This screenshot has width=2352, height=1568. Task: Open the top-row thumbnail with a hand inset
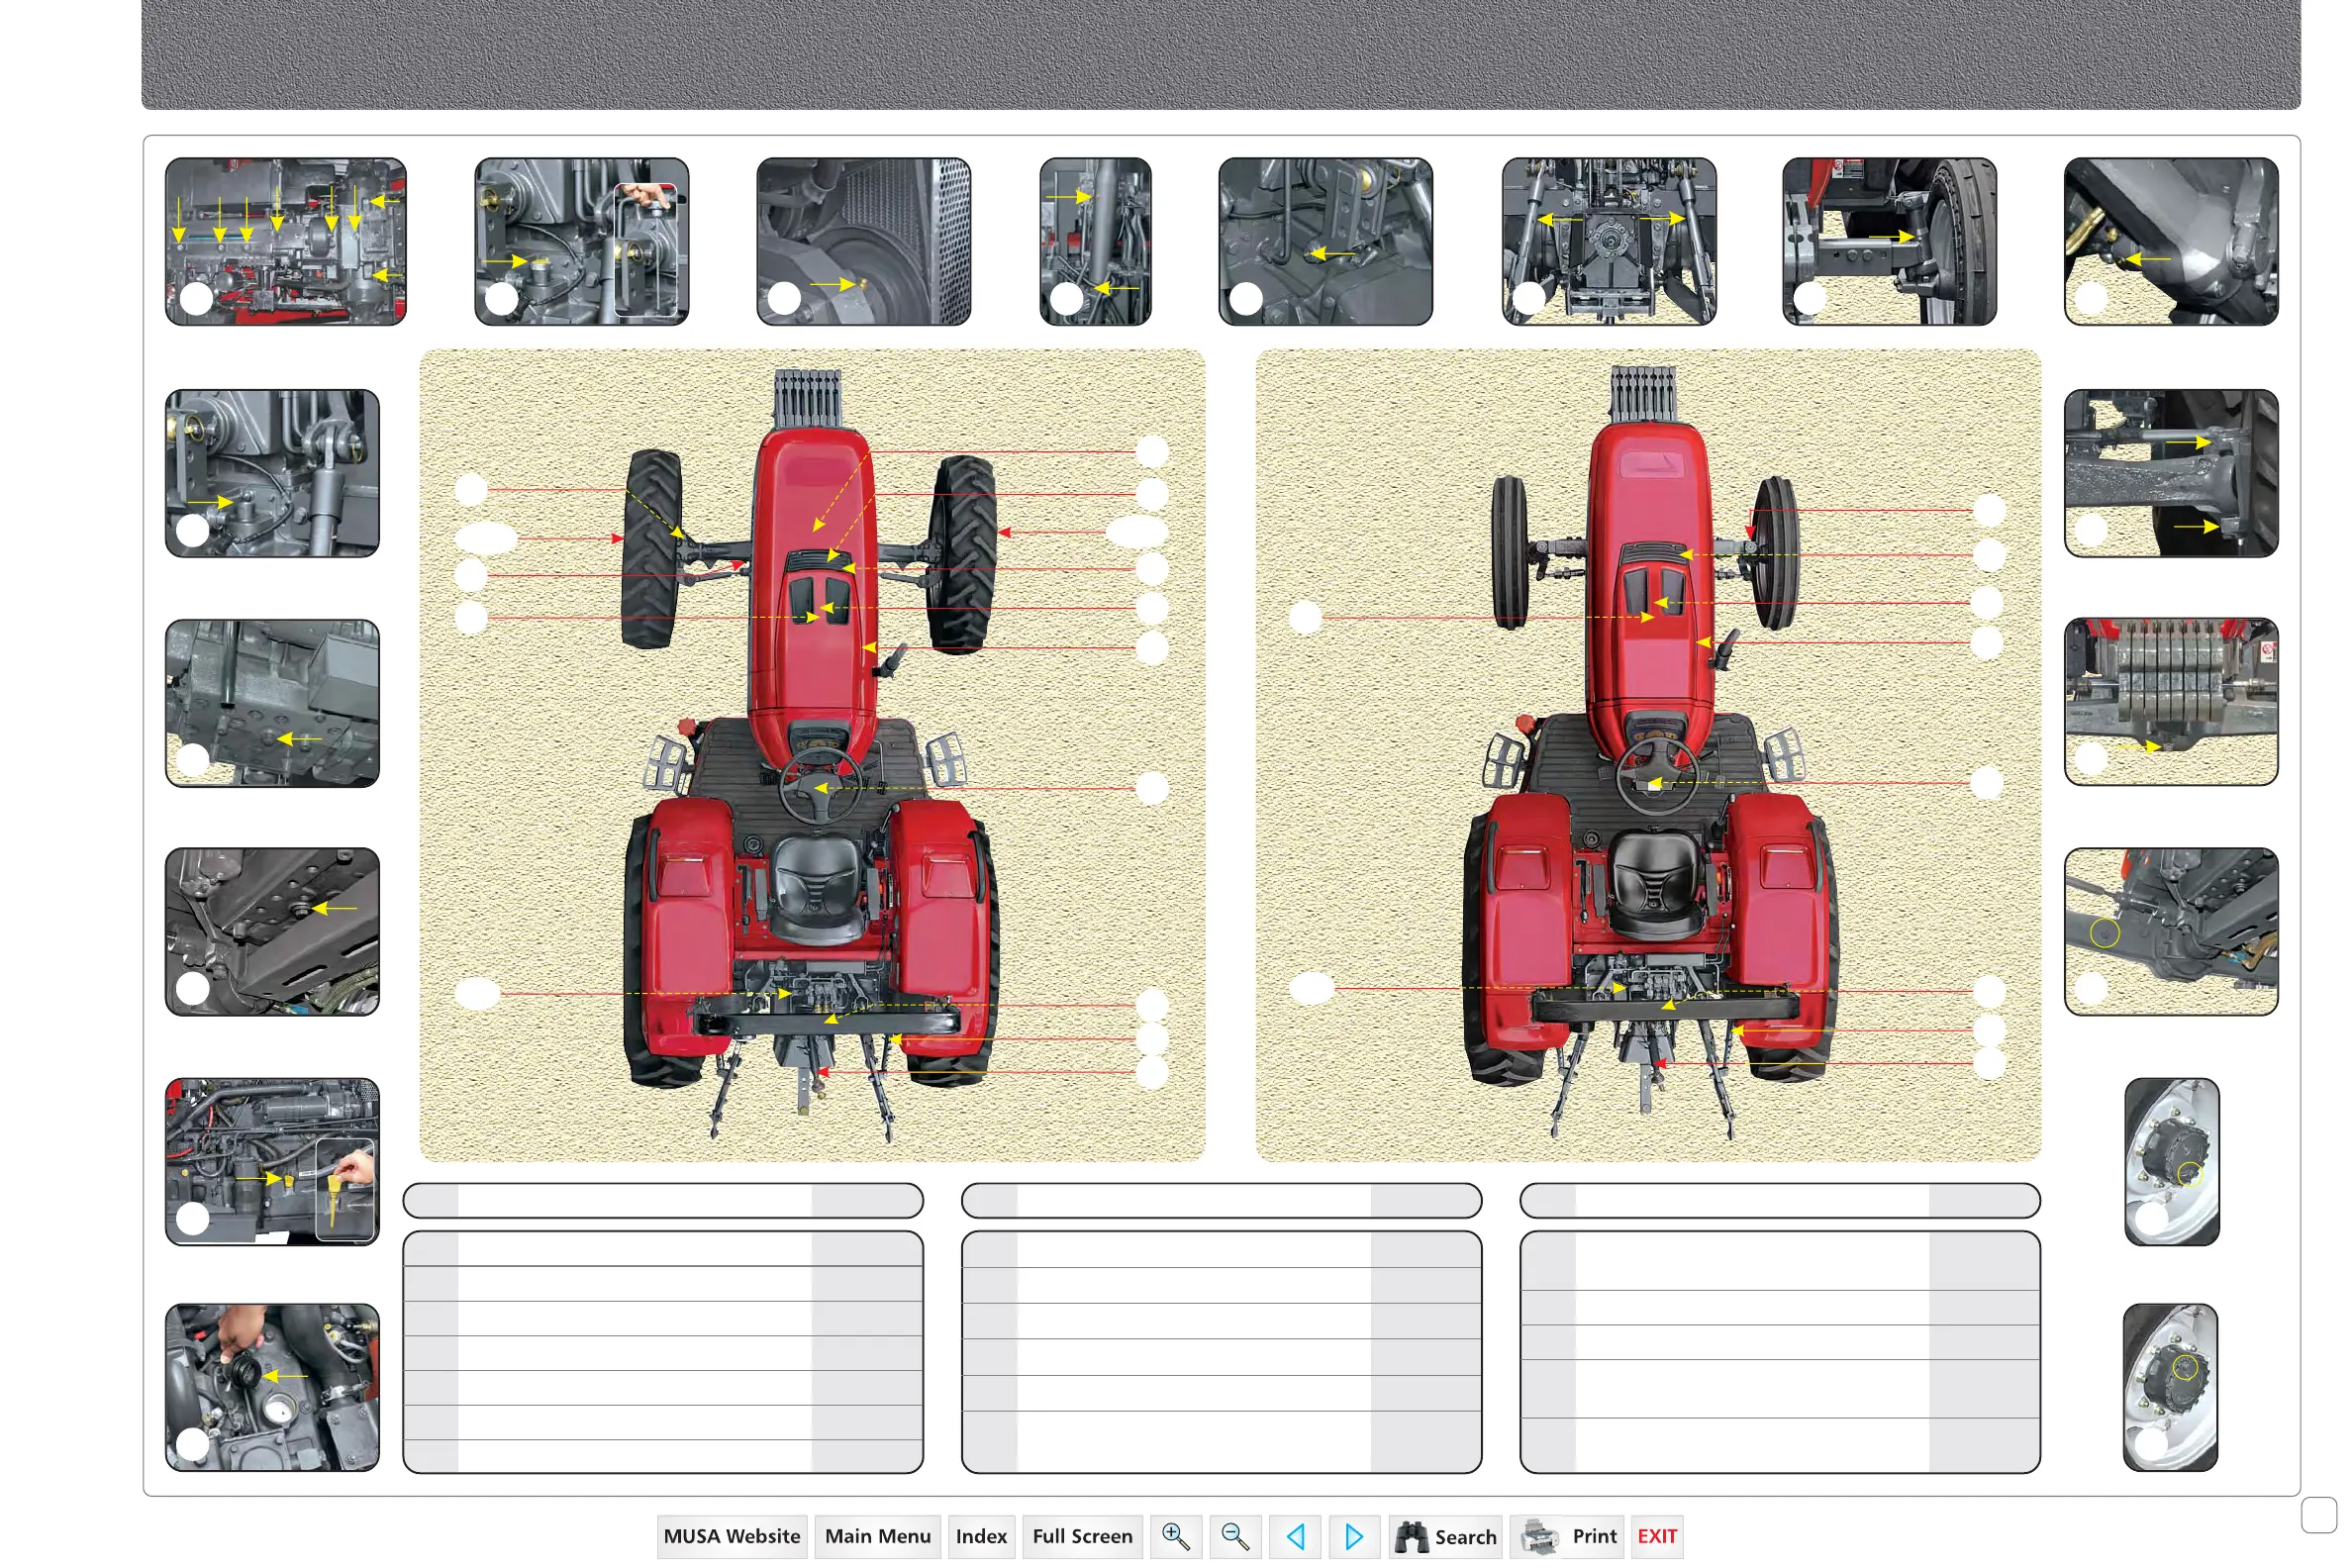click(582, 241)
